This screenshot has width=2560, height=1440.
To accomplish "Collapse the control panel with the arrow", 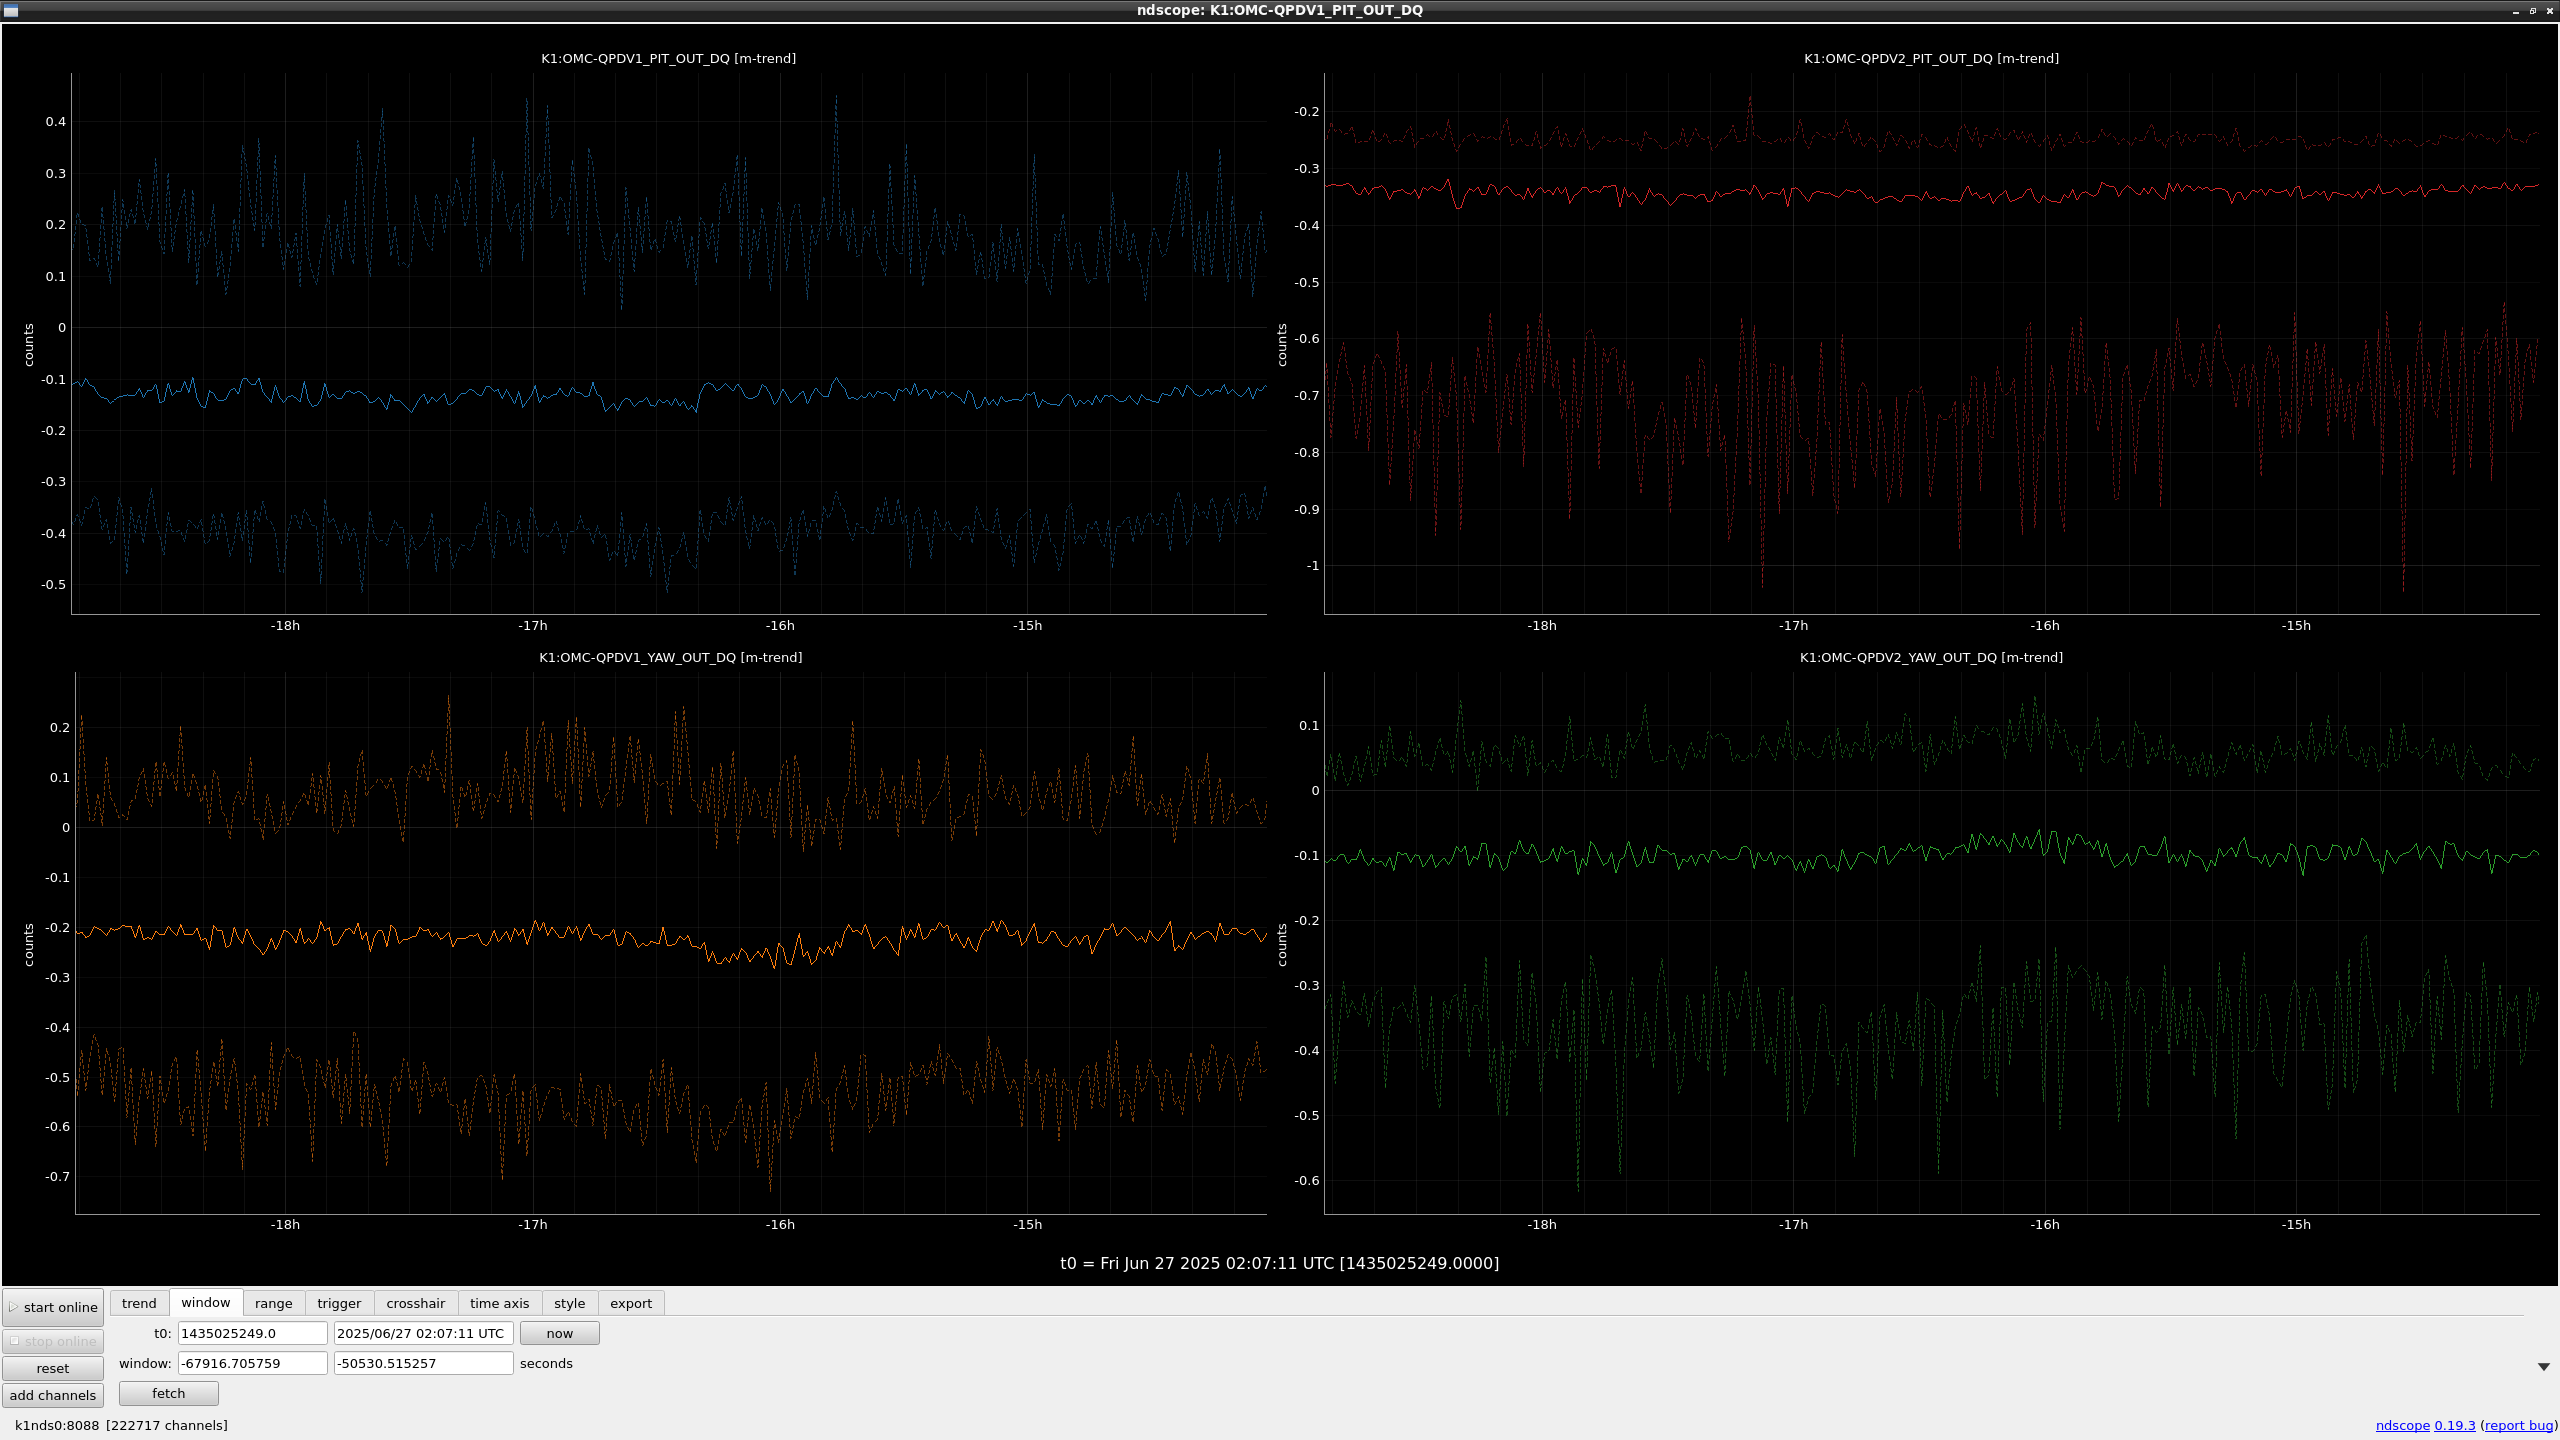I will [2543, 1367].
